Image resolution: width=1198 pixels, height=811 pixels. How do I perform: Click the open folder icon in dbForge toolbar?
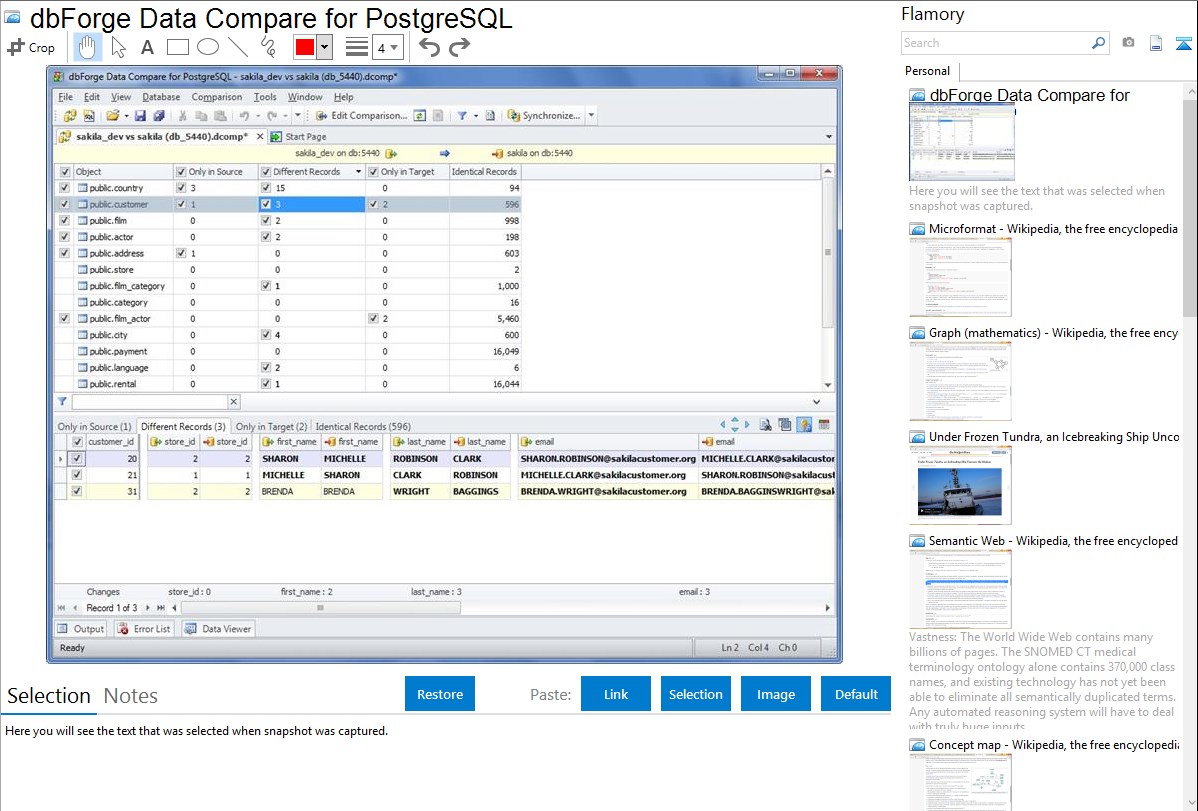click(x=112, y=115)
